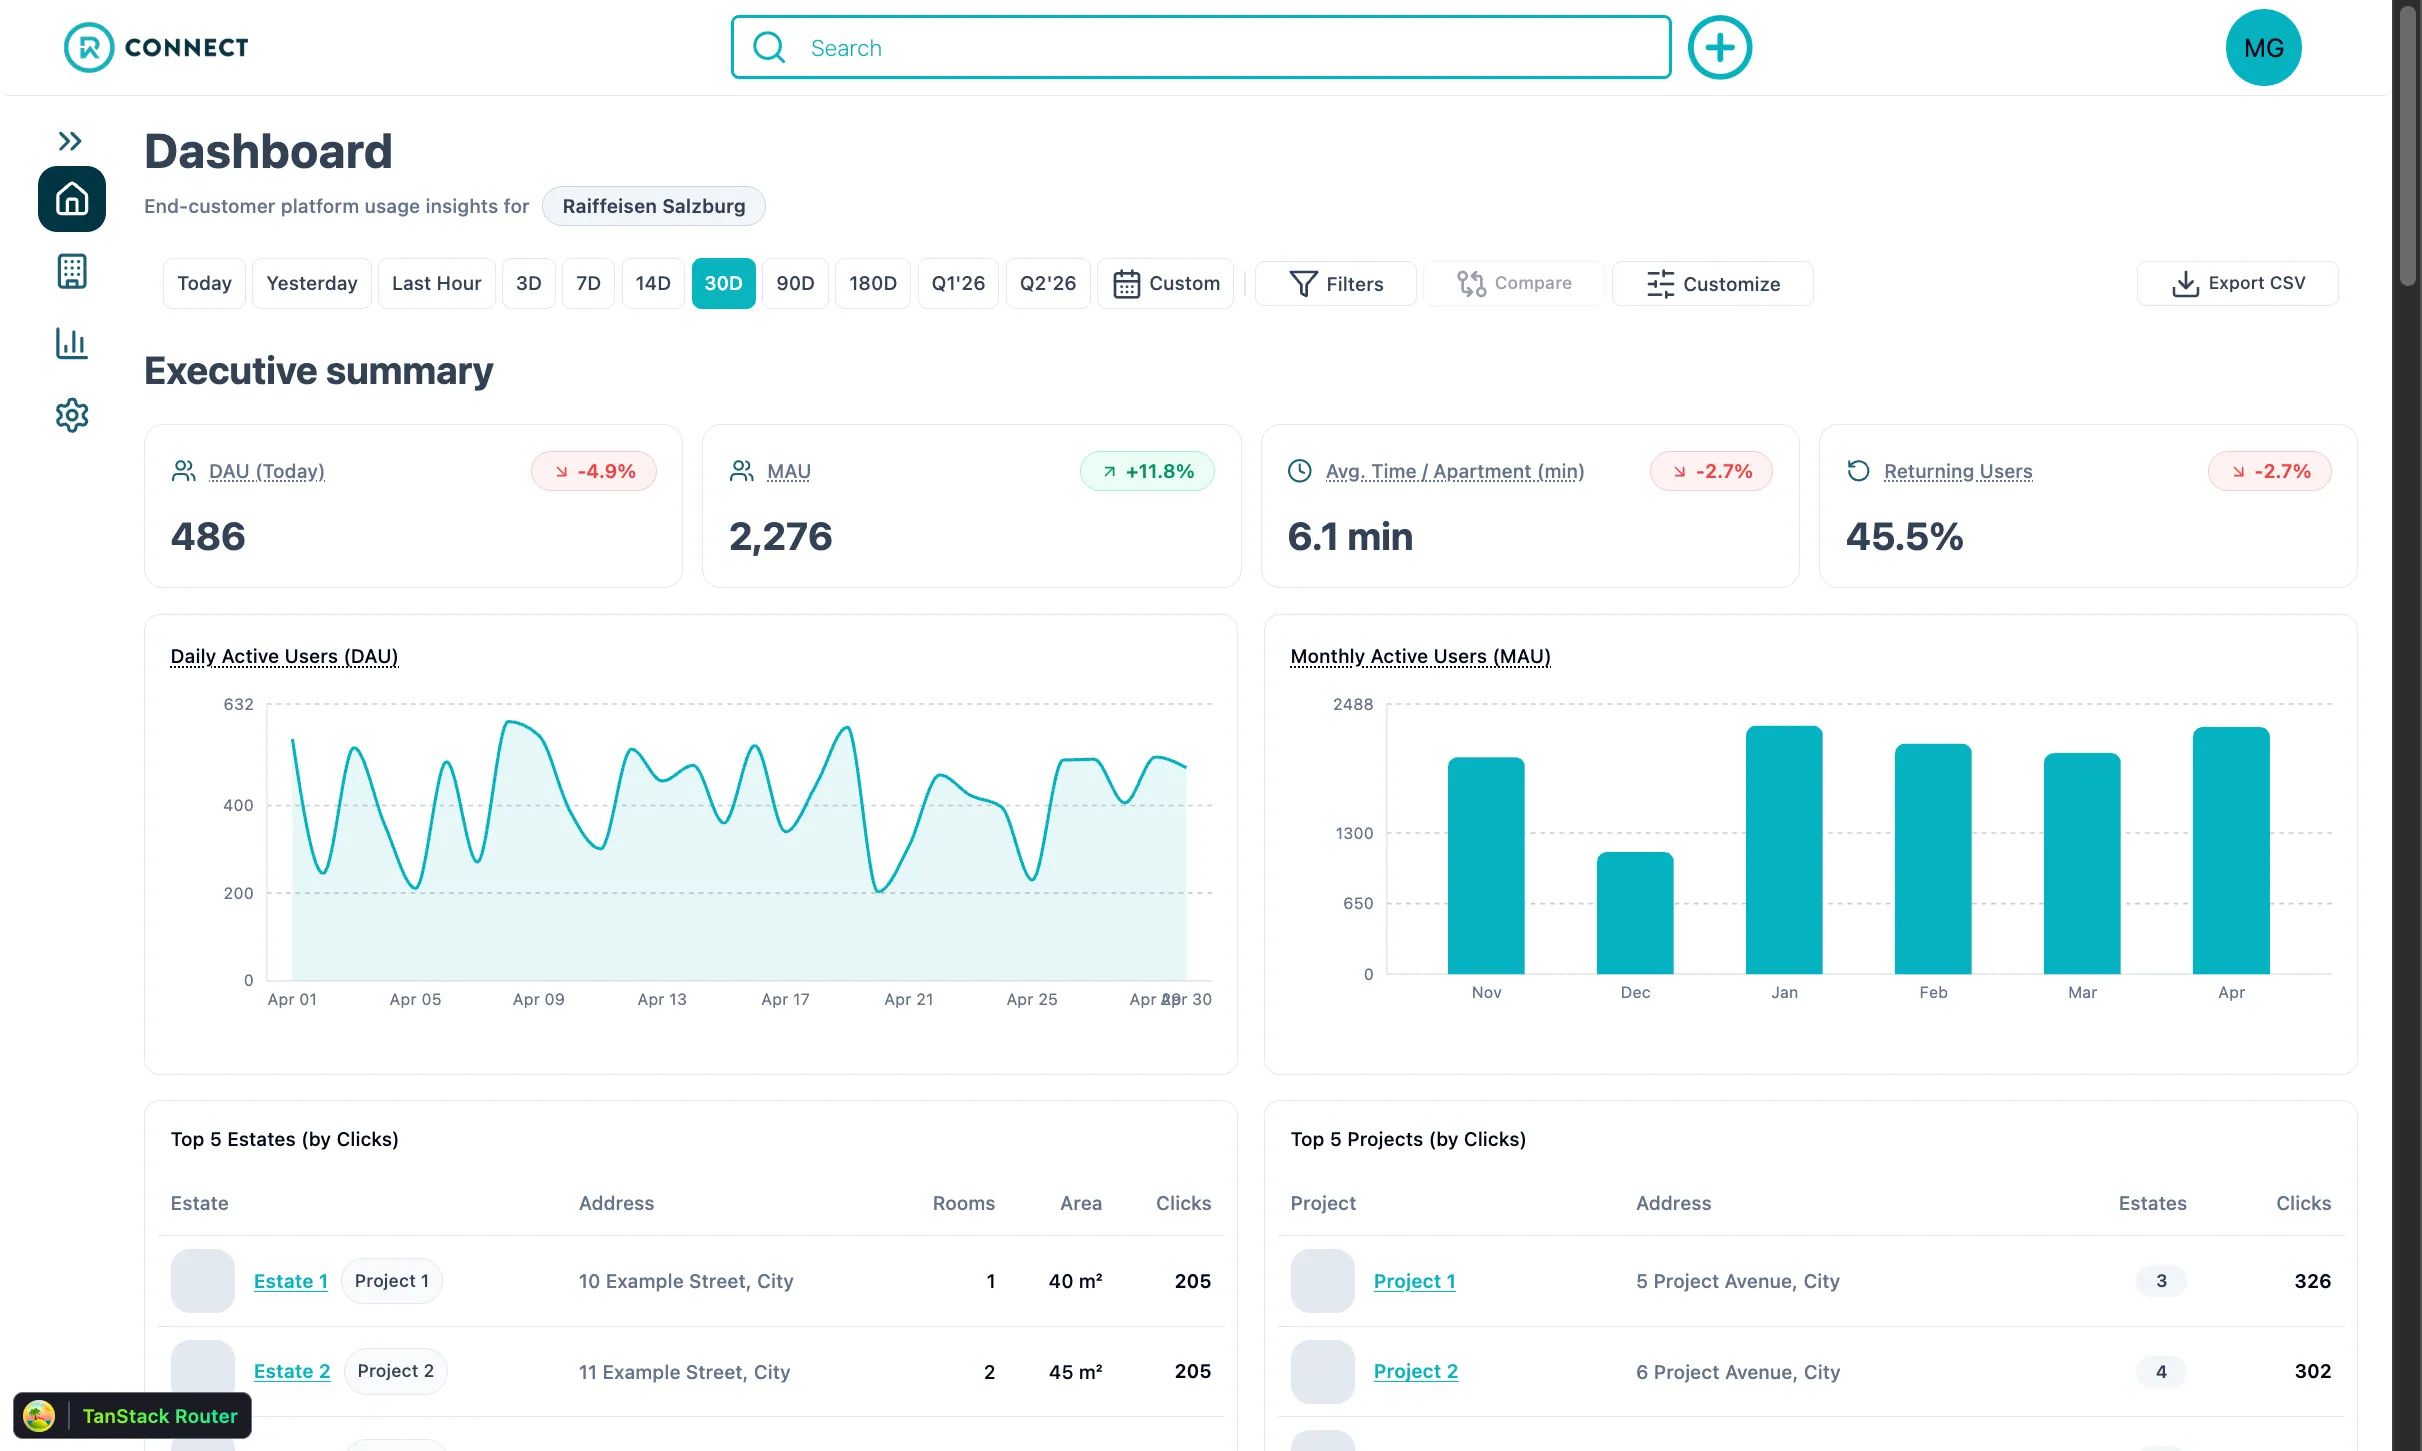The width and height of the screenshot is (2422, 1451).
Task: Open the Customize options
Action: 1713,284
